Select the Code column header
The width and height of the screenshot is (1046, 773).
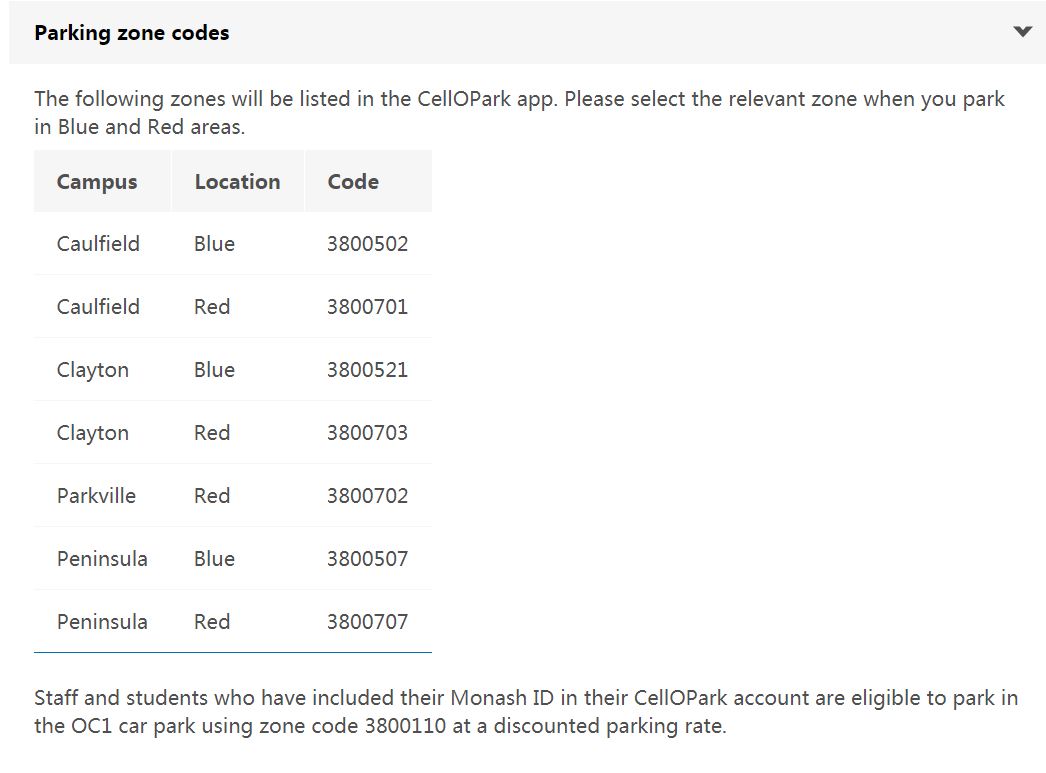click(x=353, y=181)
